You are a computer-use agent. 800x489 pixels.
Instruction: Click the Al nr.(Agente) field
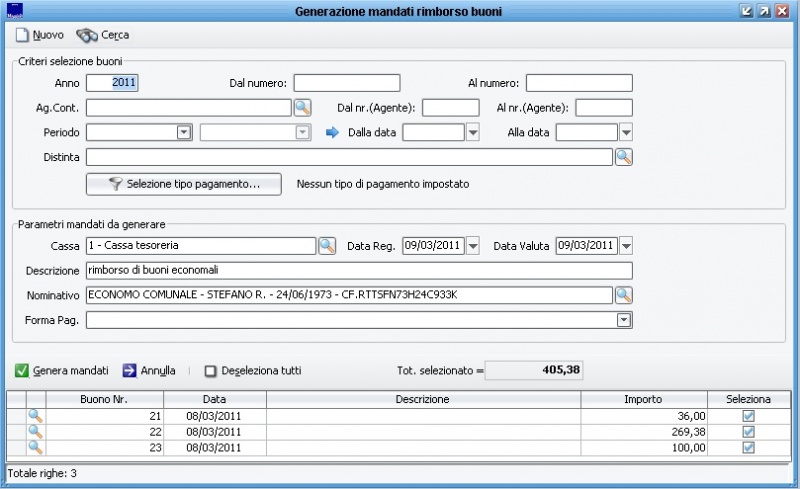pos(604,108)
